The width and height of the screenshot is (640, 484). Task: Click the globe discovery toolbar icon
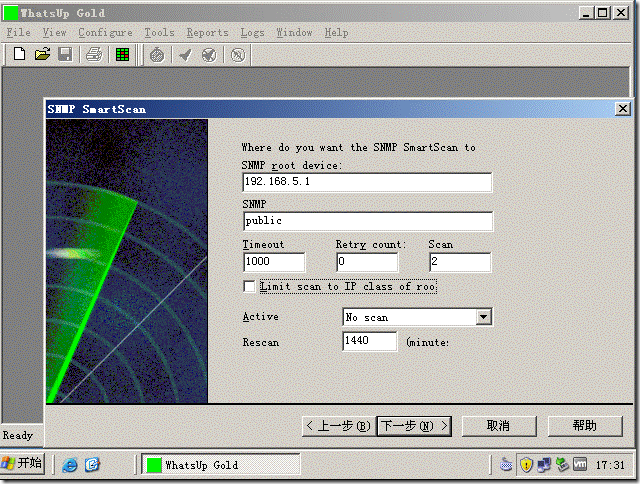[209, 55]
